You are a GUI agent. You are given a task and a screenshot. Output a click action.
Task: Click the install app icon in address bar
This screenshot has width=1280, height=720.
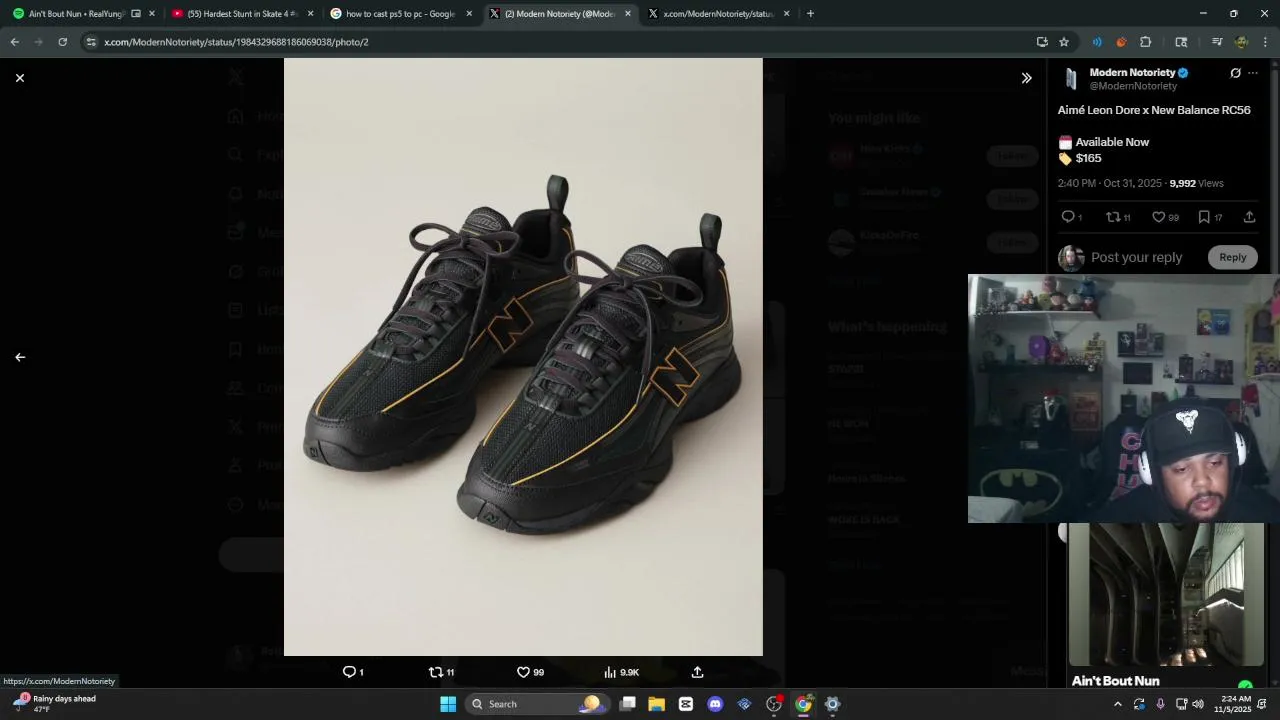tap(1042, 42)
